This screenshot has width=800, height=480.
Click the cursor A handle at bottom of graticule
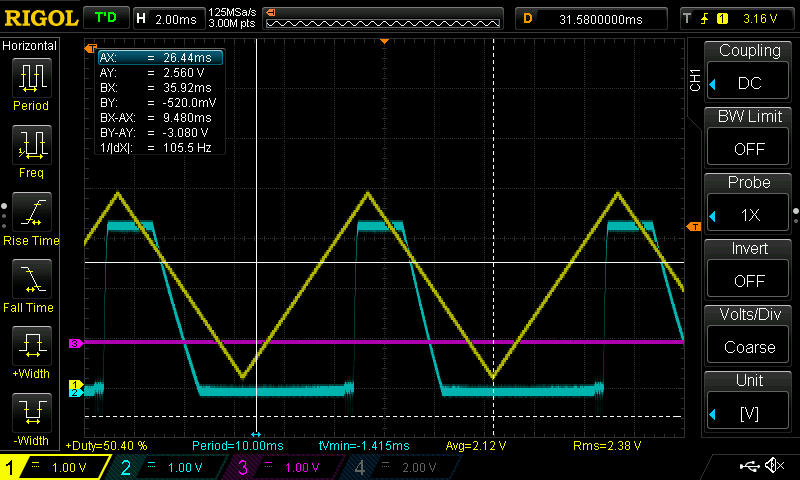click(x=256, y=434)
